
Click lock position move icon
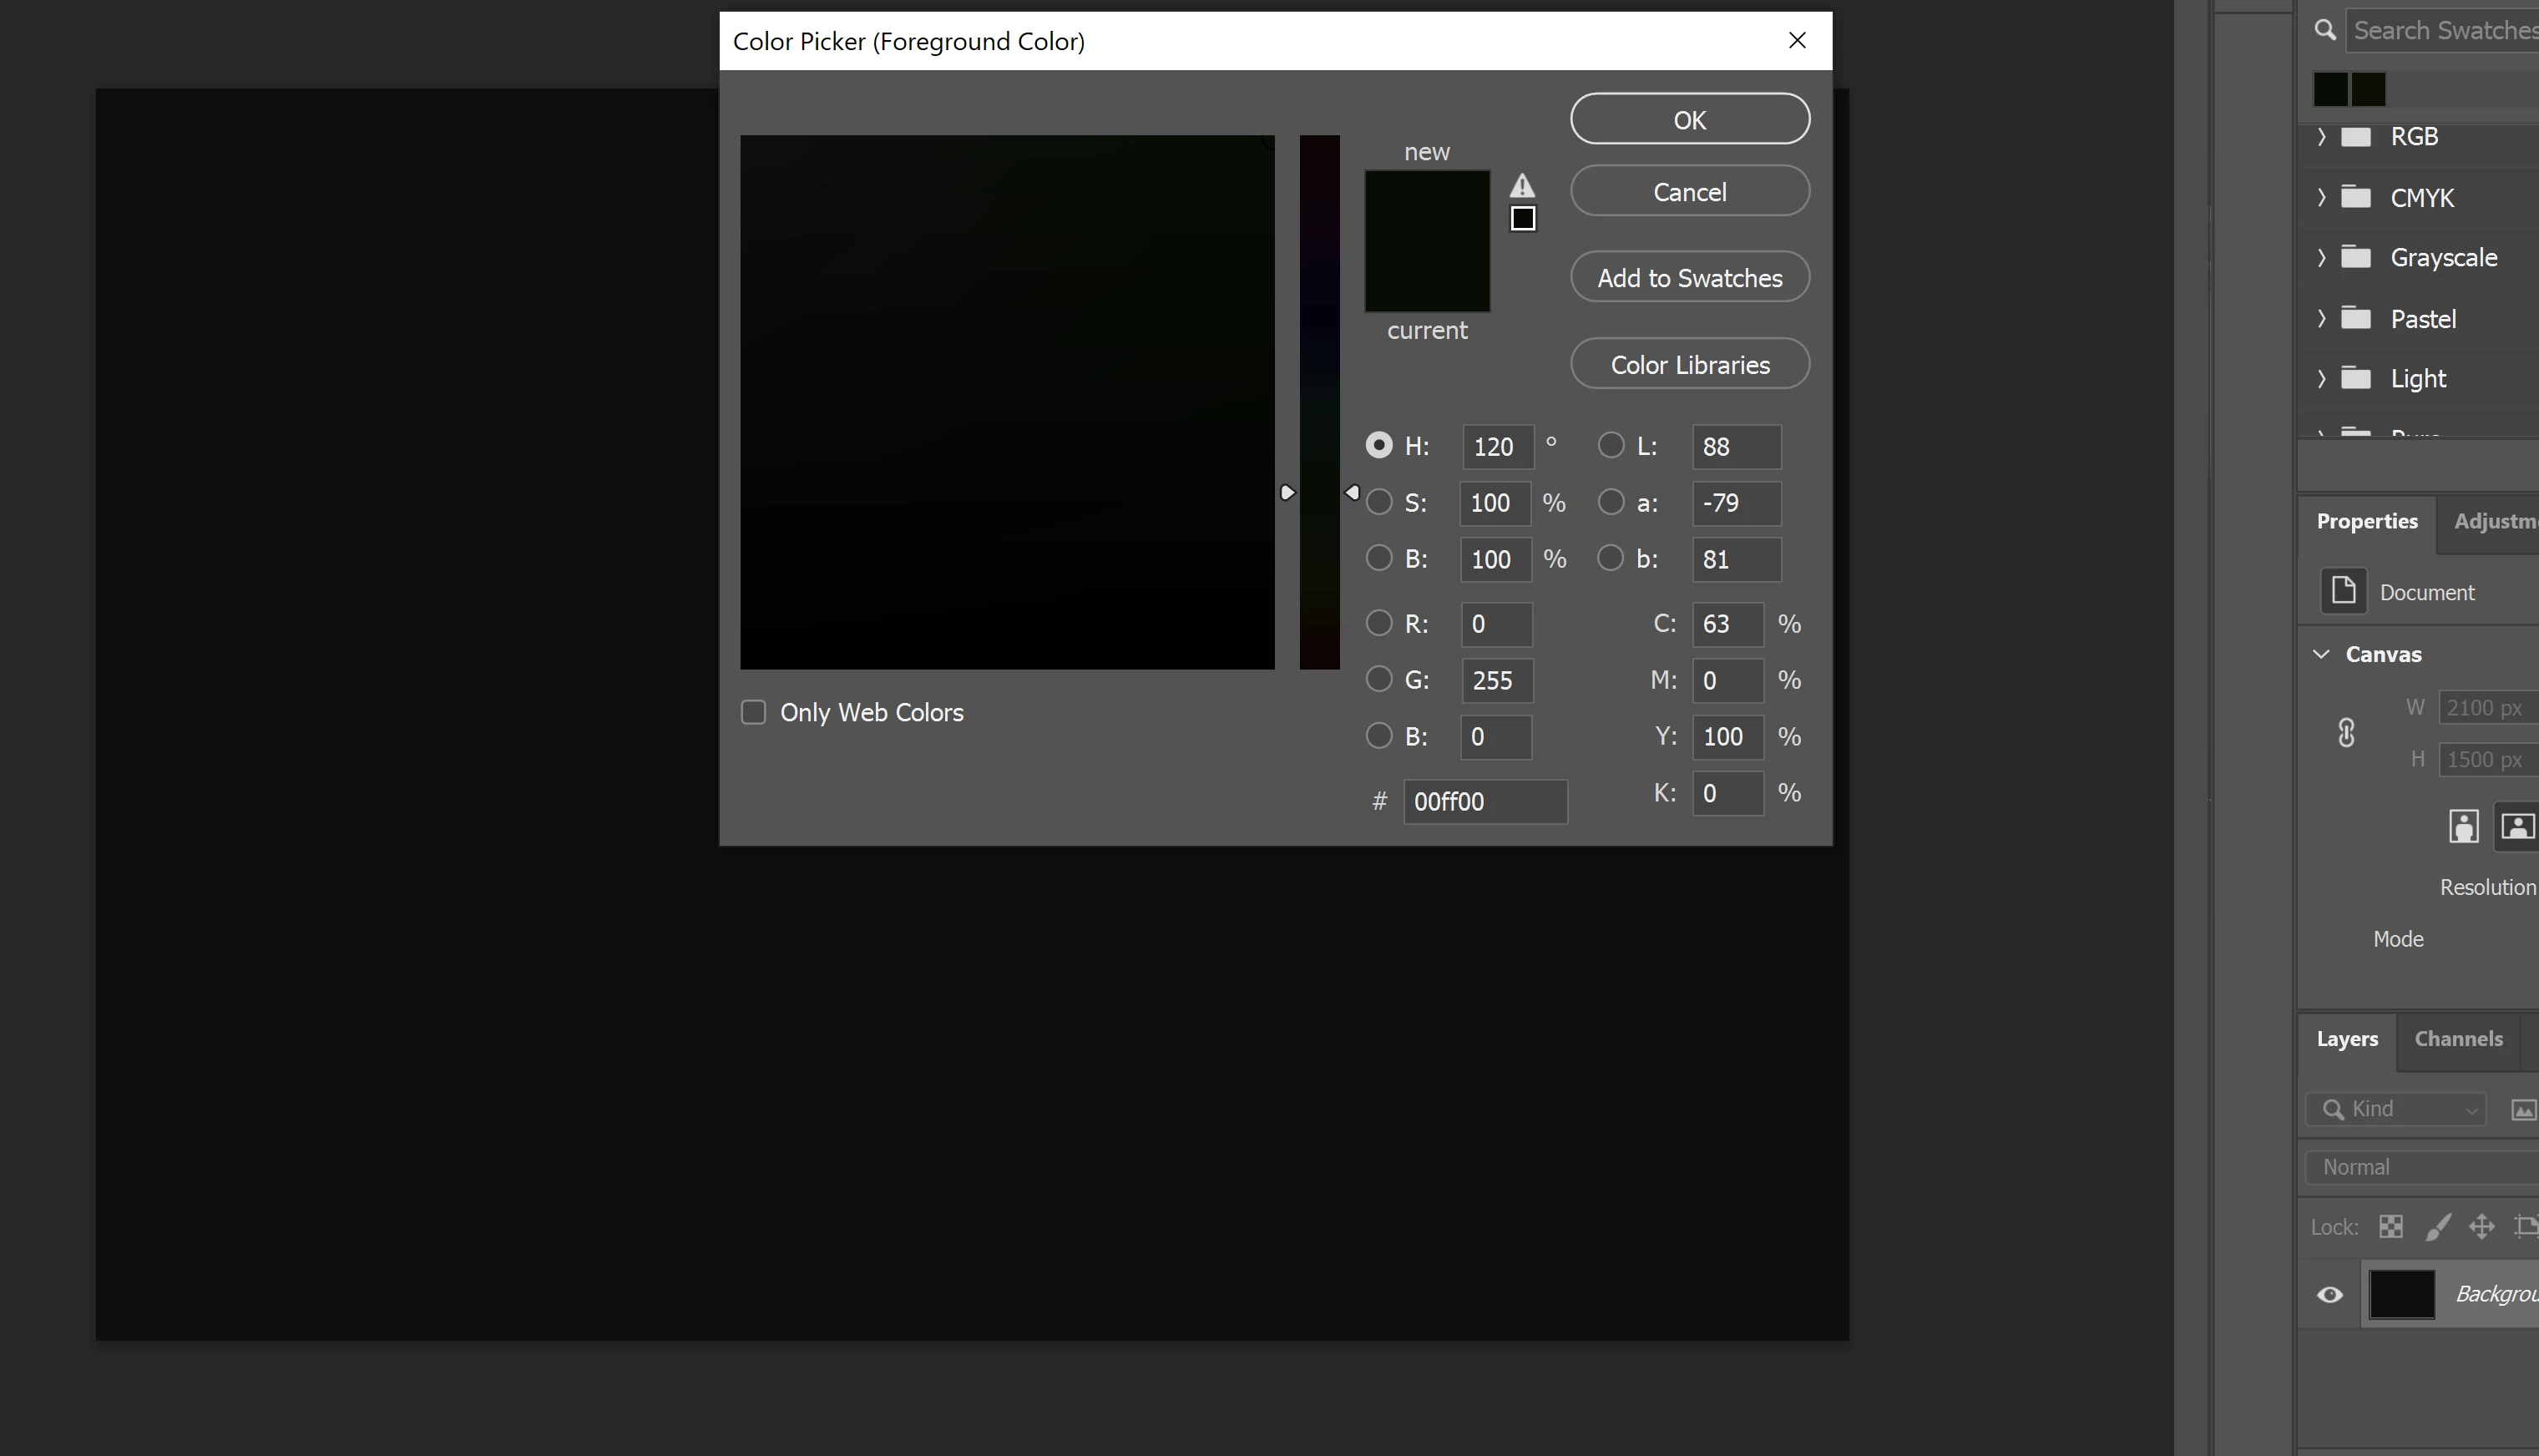tap(2481, 1226)
